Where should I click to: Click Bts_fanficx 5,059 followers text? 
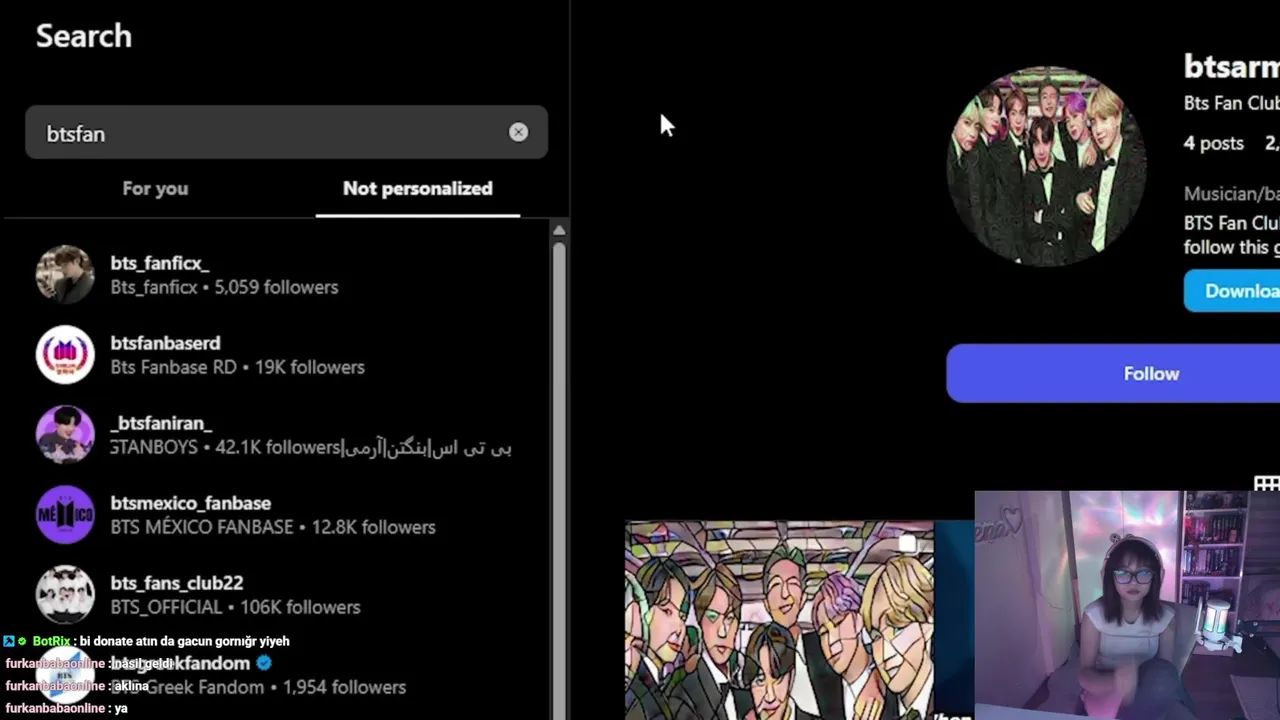pyautogui.click(x=224, y=287)
